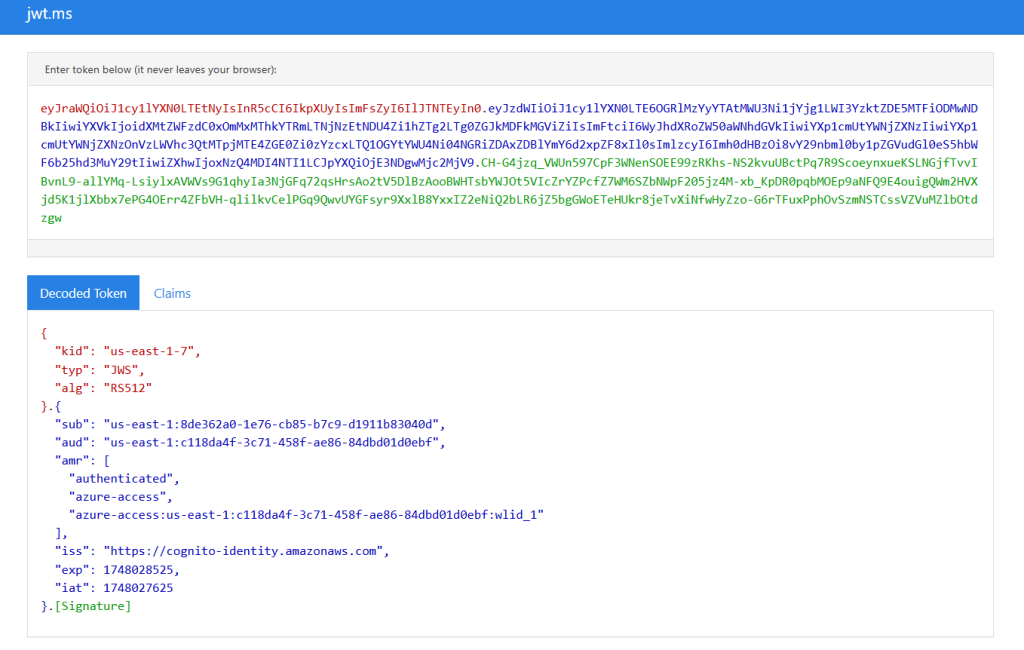
Task: Click the "authenticated" array entry
Action: point(124,479)
